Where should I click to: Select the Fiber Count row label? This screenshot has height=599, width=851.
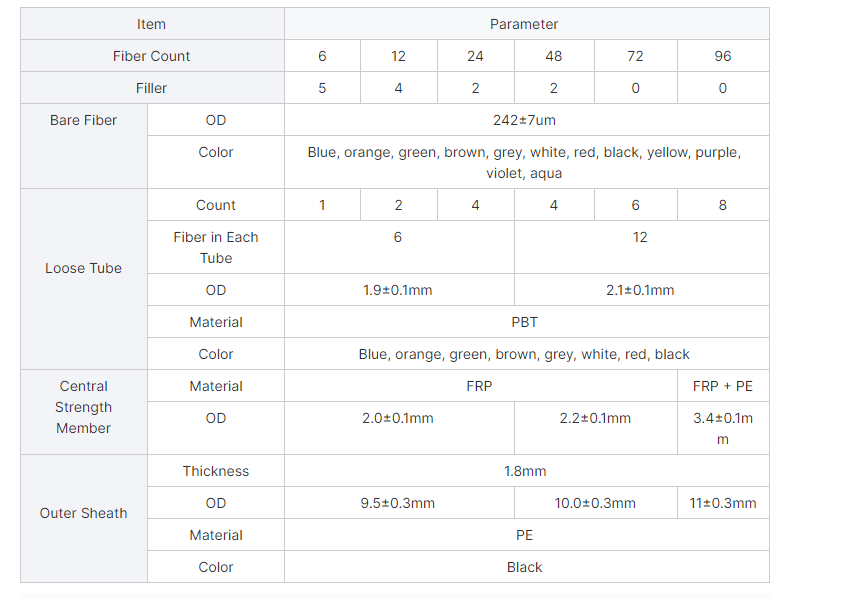tap(152, 56)
